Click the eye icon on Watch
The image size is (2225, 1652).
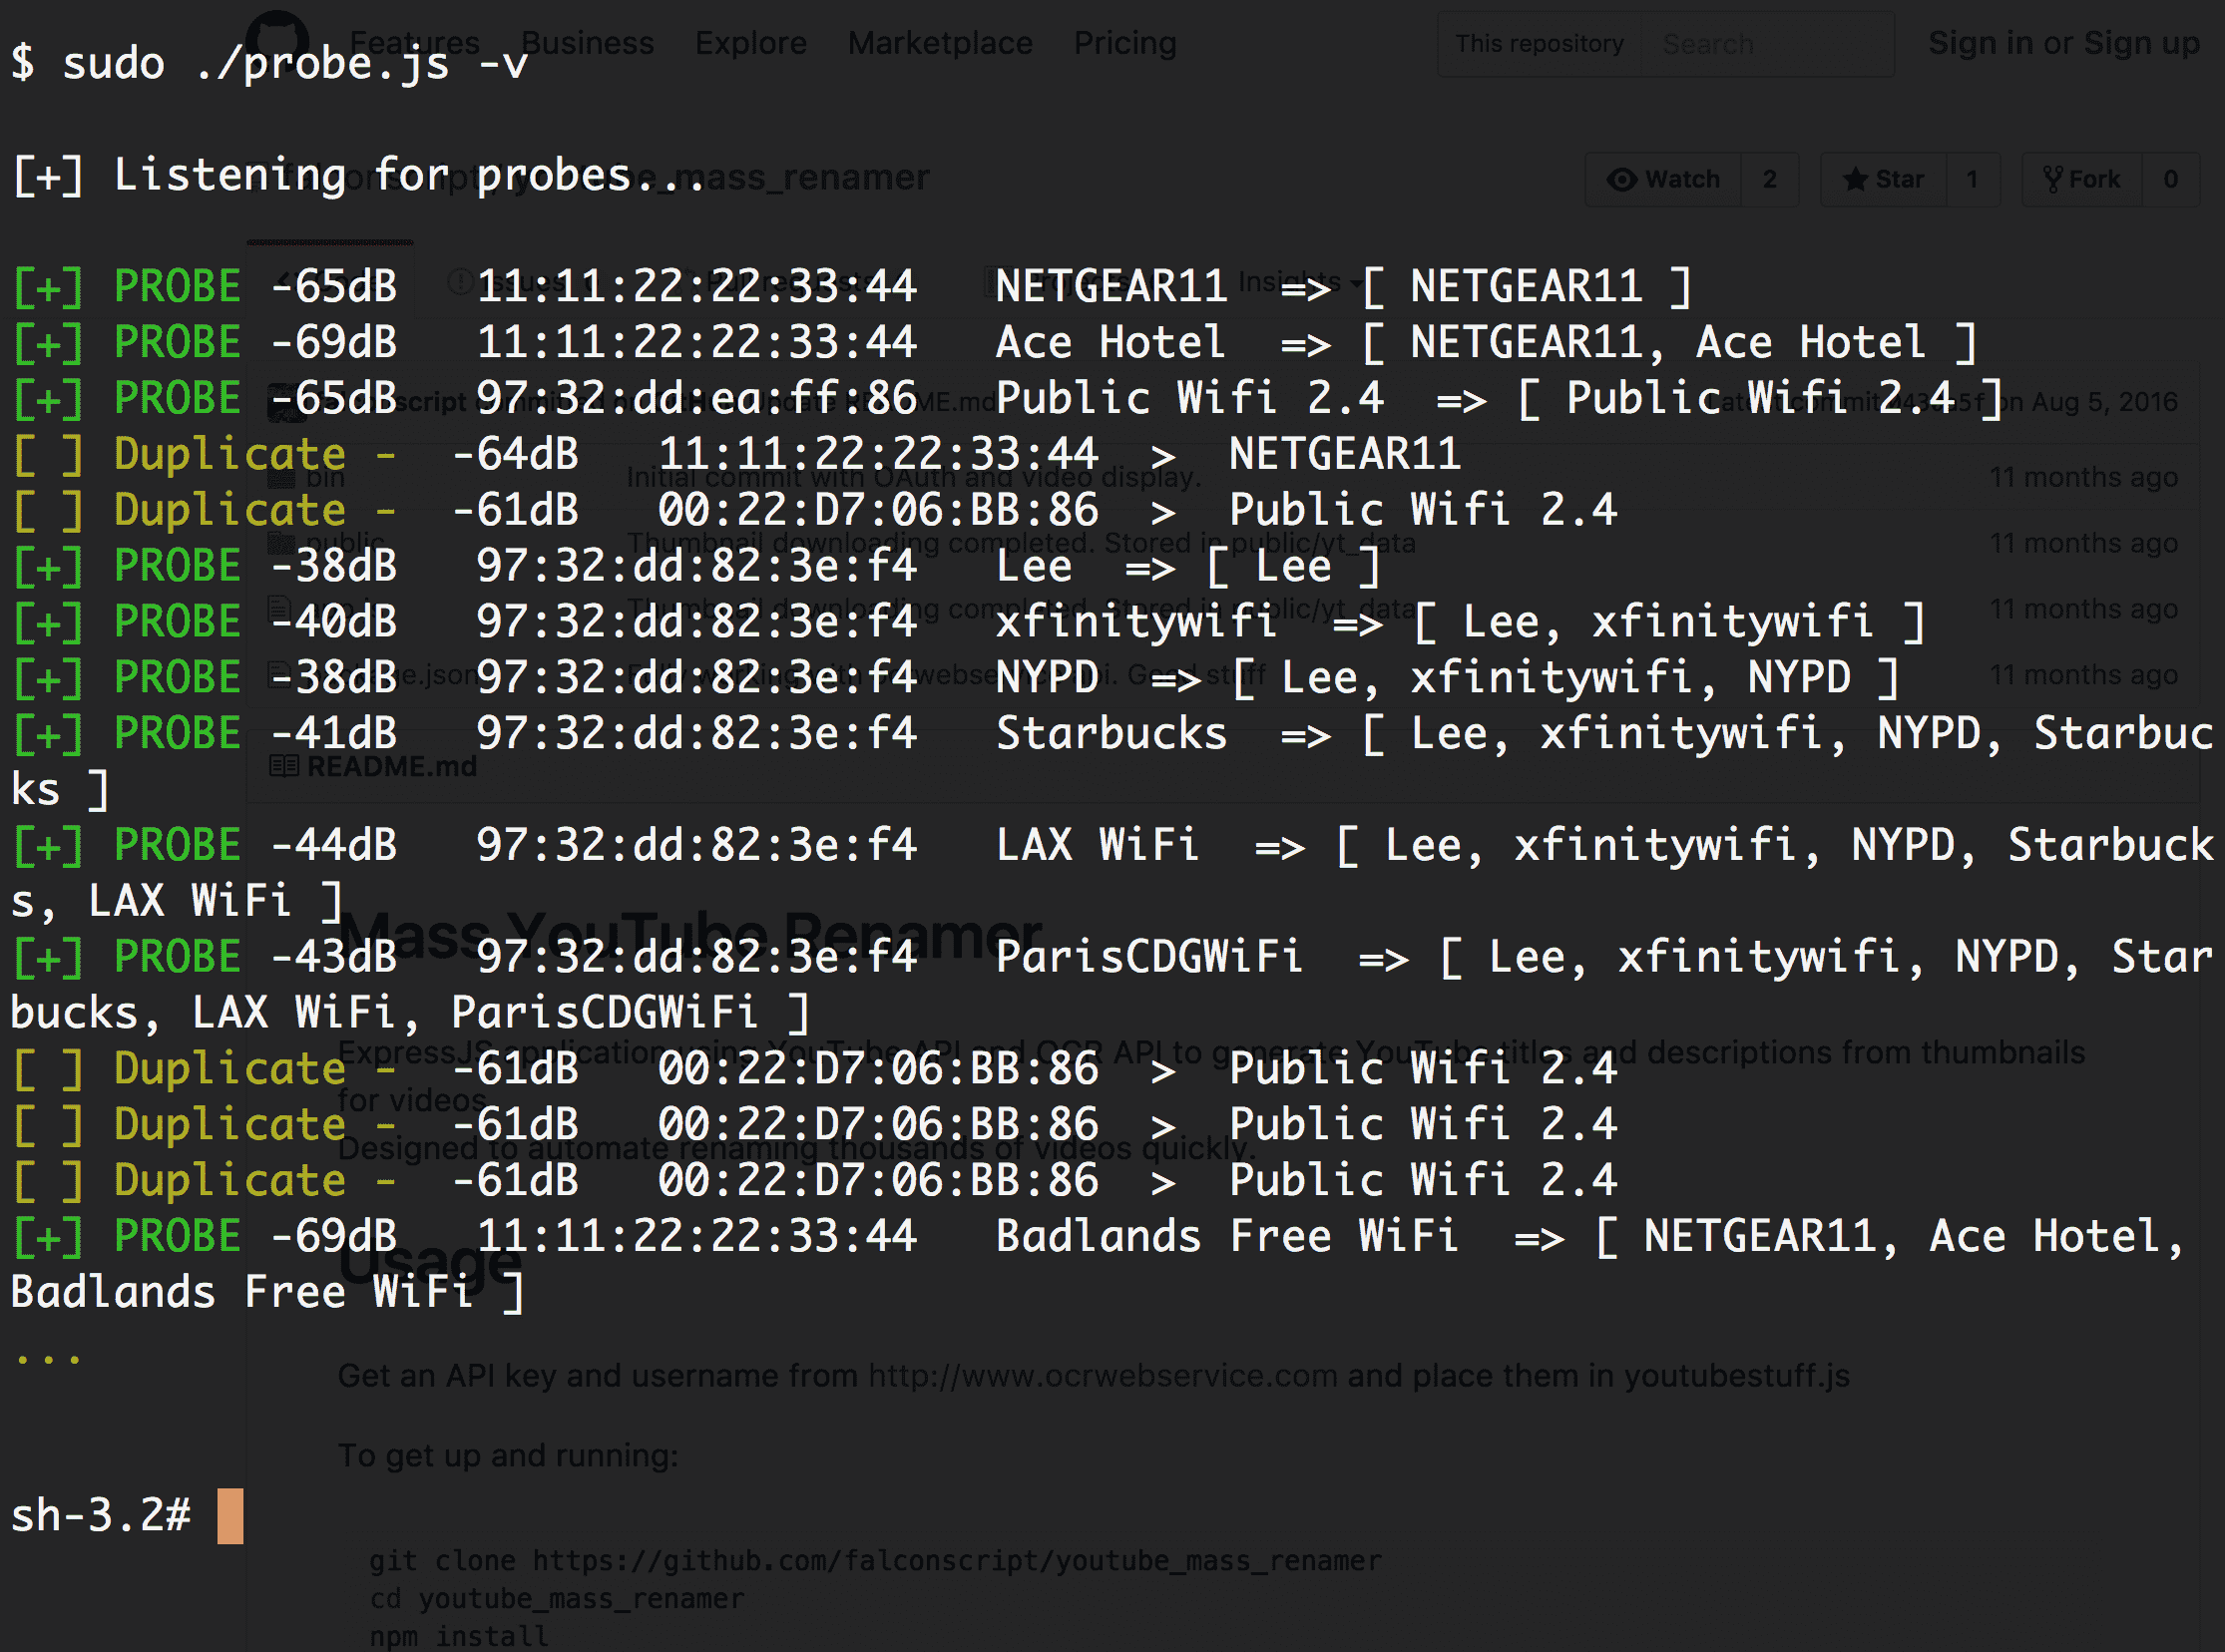point(1621,180)
